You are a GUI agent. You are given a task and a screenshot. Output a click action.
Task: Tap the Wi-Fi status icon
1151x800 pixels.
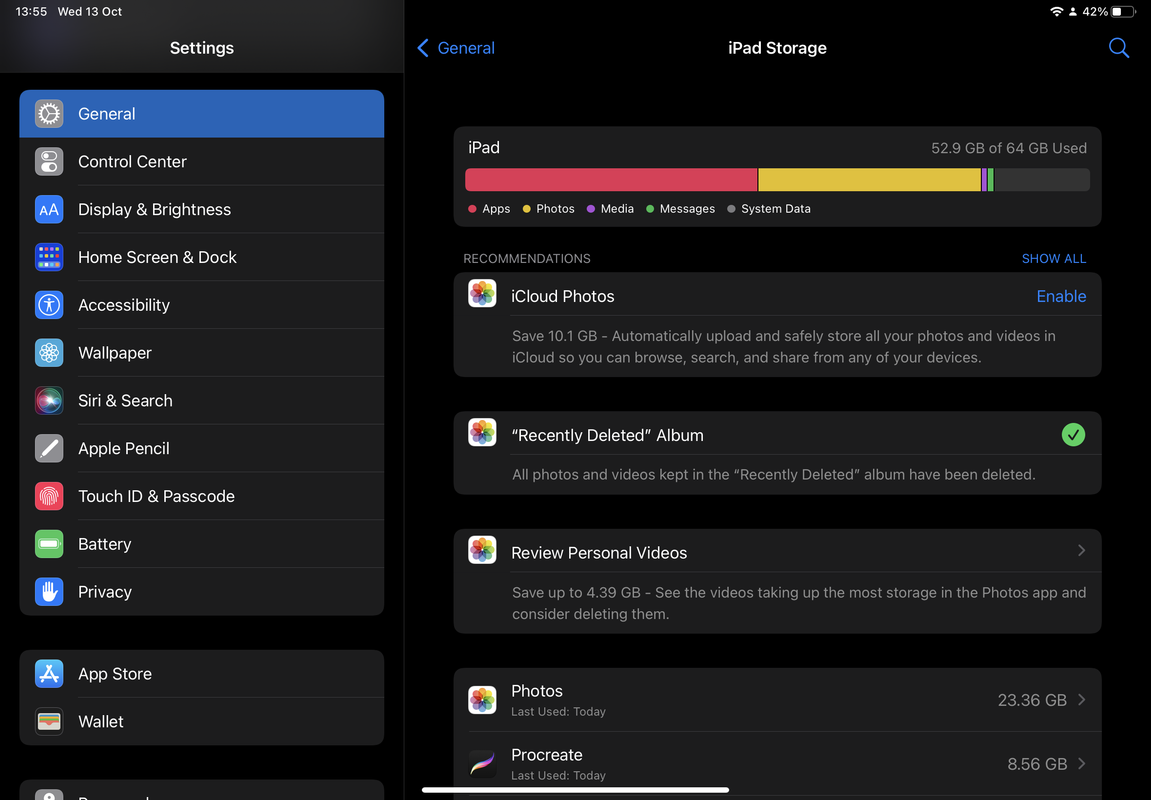tap(1056, 12)
